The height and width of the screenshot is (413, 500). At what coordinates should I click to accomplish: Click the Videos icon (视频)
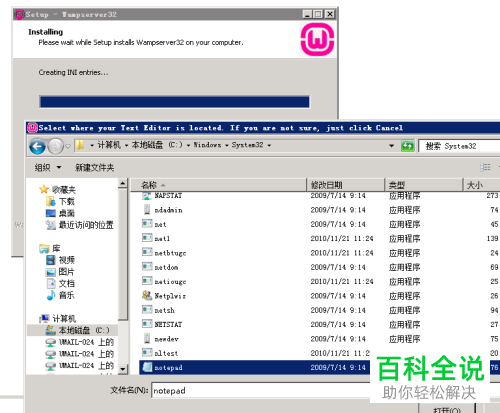click(x=51, y=260)
